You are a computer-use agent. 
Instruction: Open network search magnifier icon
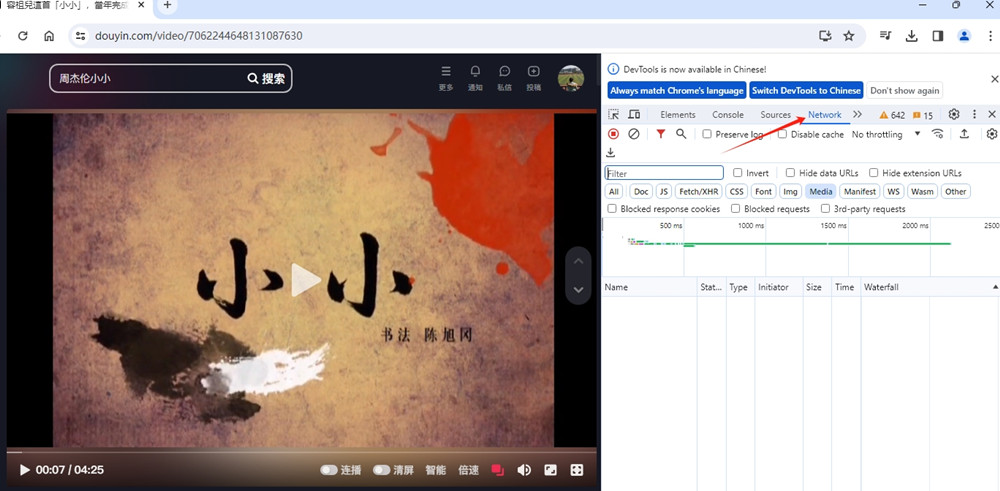[x=681, y=134]
